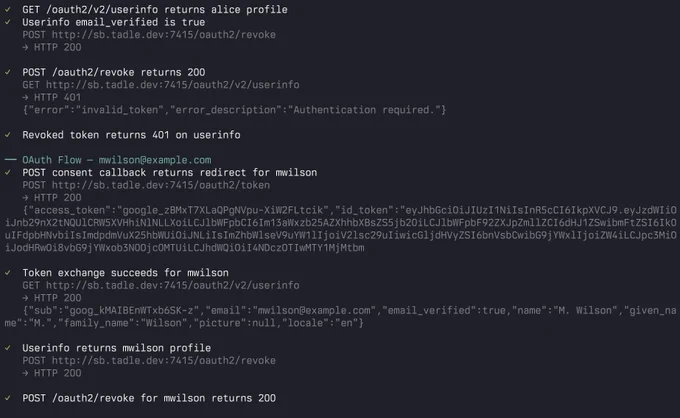This screenshot has height=418, width=680.
Task: Click the invalid_token error JSON line
Action: point(234,110)
